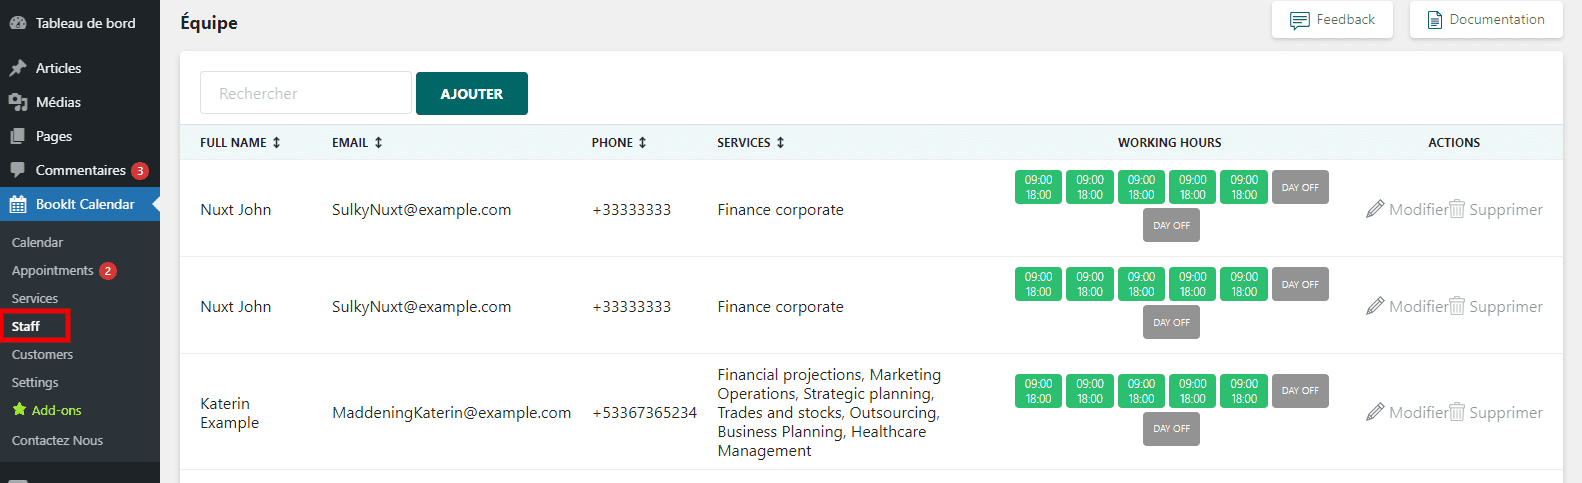Click the Rechercher search field
Screen dimensions: 1582x483
tap(306, 93)
